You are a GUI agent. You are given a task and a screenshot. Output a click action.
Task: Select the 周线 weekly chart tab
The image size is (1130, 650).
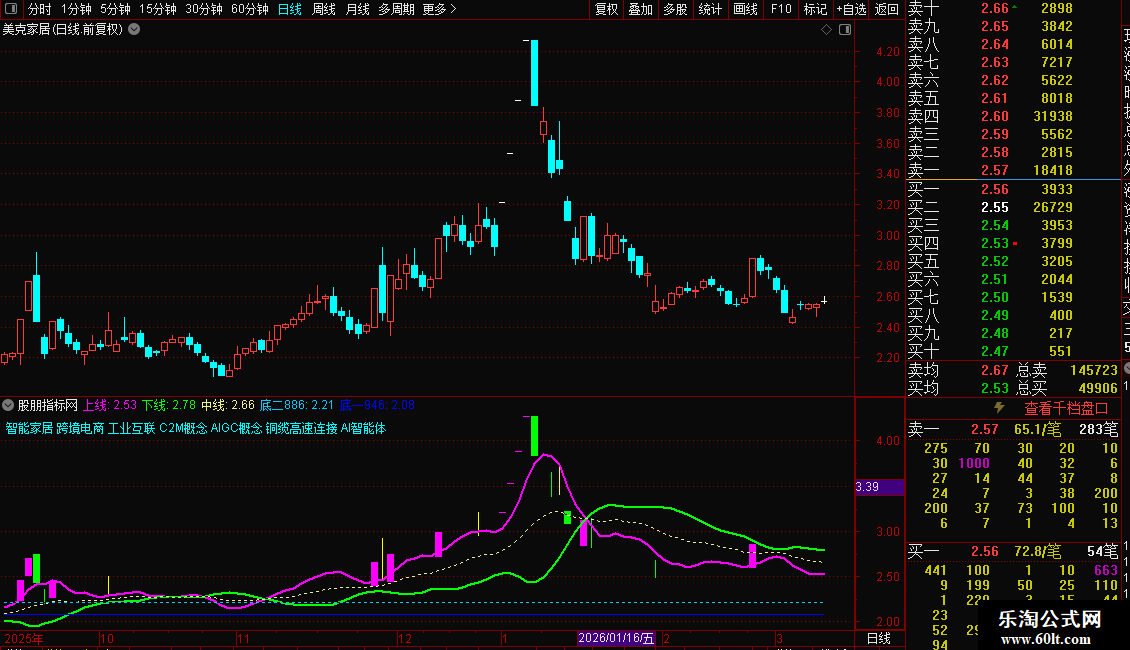click(x=324, y=9)
